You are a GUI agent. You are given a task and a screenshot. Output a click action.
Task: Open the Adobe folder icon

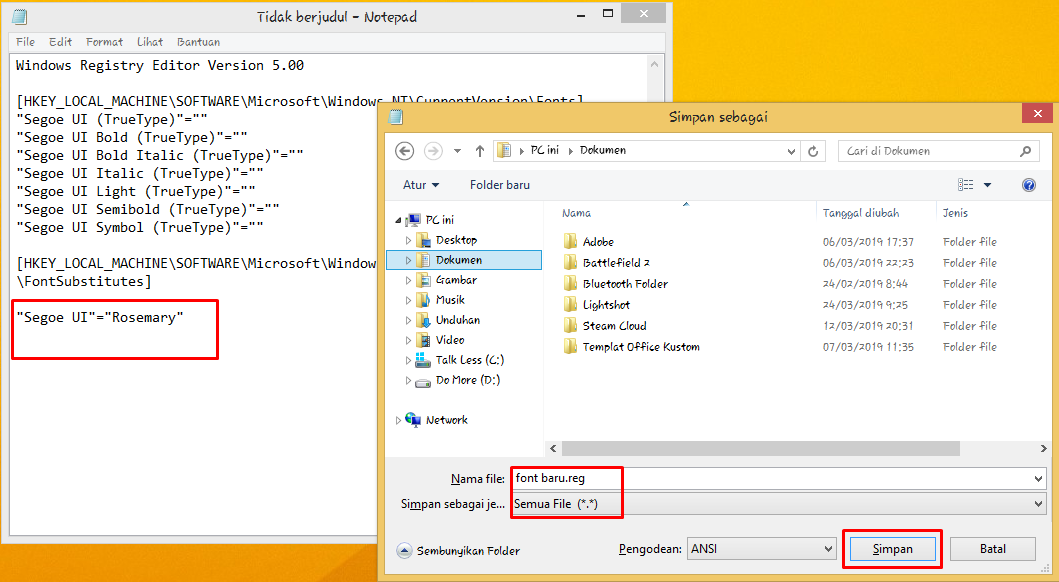(x=571, y=242)
